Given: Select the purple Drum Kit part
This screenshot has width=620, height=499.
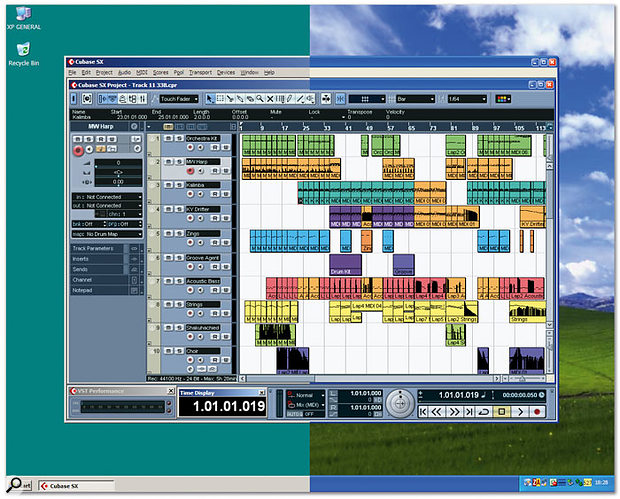Looking at the screenshot, I should pyautogui.click(x=345, y=265).
